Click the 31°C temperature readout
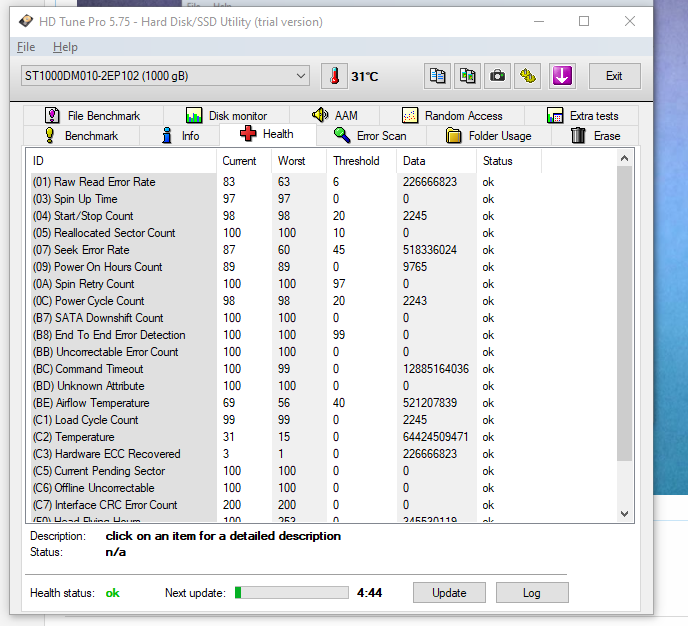 (365, 77)
